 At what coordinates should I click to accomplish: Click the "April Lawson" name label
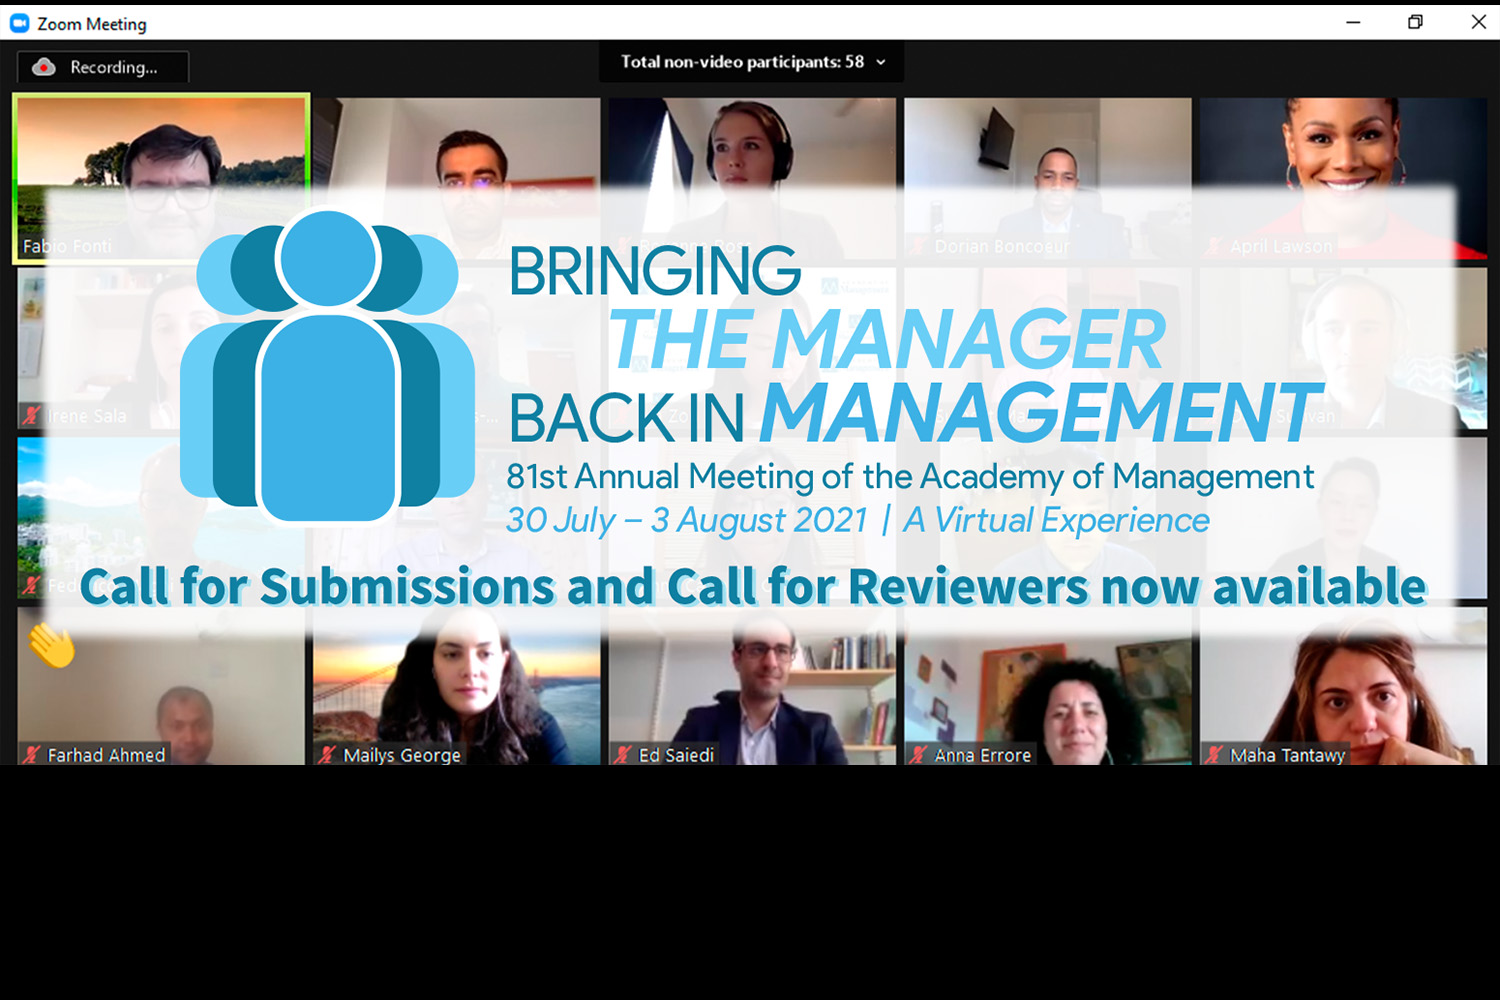[1282, 246]
